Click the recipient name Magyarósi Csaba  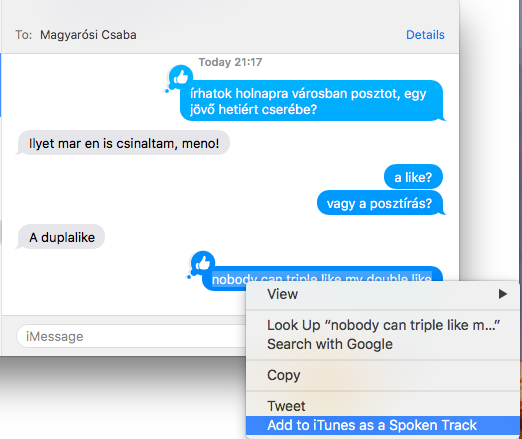click(x=88, y=35)
